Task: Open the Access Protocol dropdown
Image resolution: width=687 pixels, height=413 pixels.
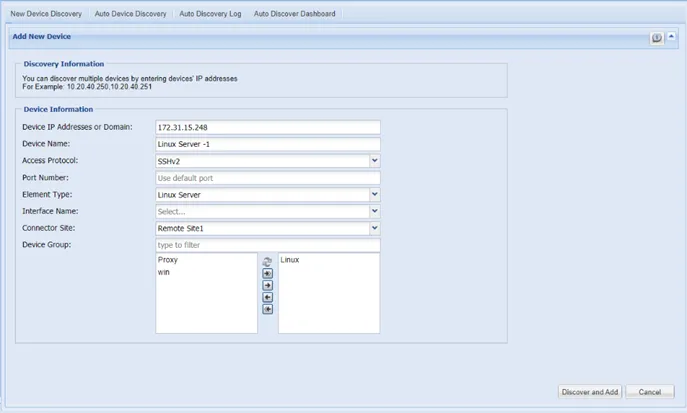Action: [x=375, y=161]
